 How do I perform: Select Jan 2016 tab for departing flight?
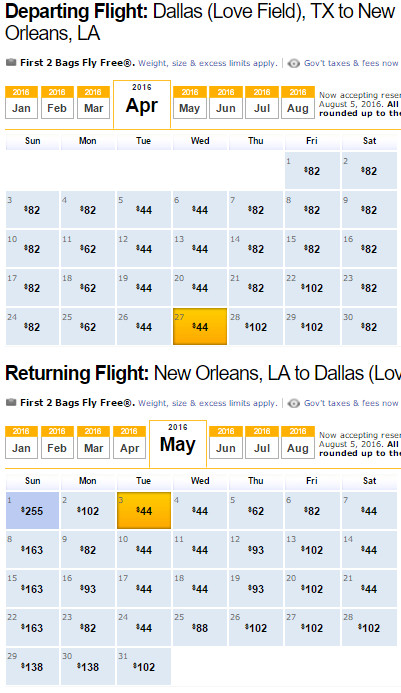pos(21,103)
